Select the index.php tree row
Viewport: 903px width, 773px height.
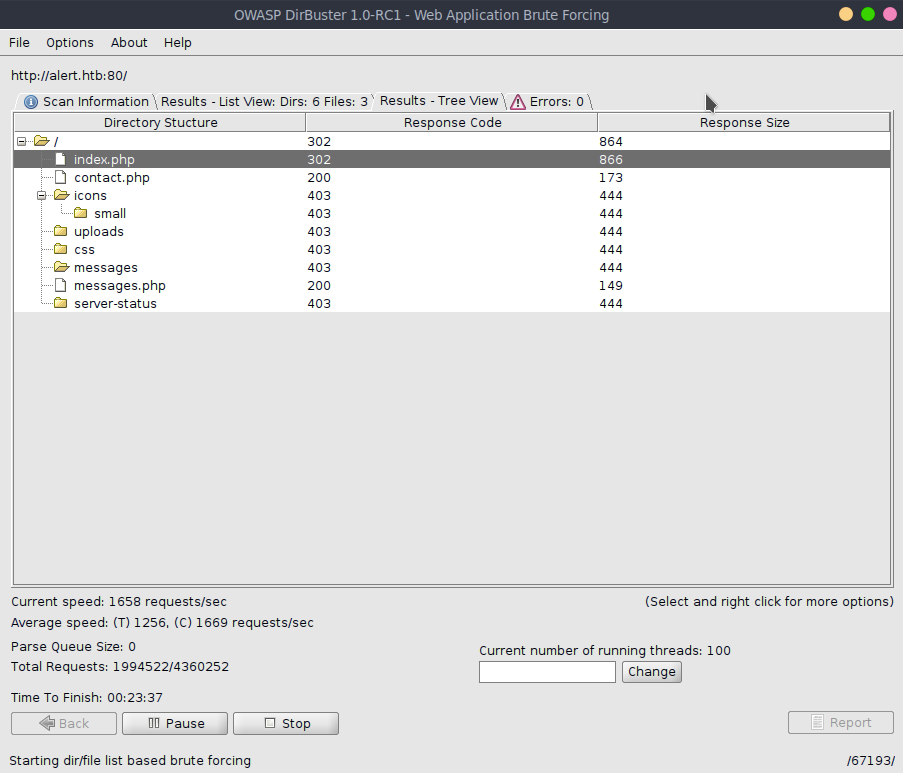tap(452, 159)
